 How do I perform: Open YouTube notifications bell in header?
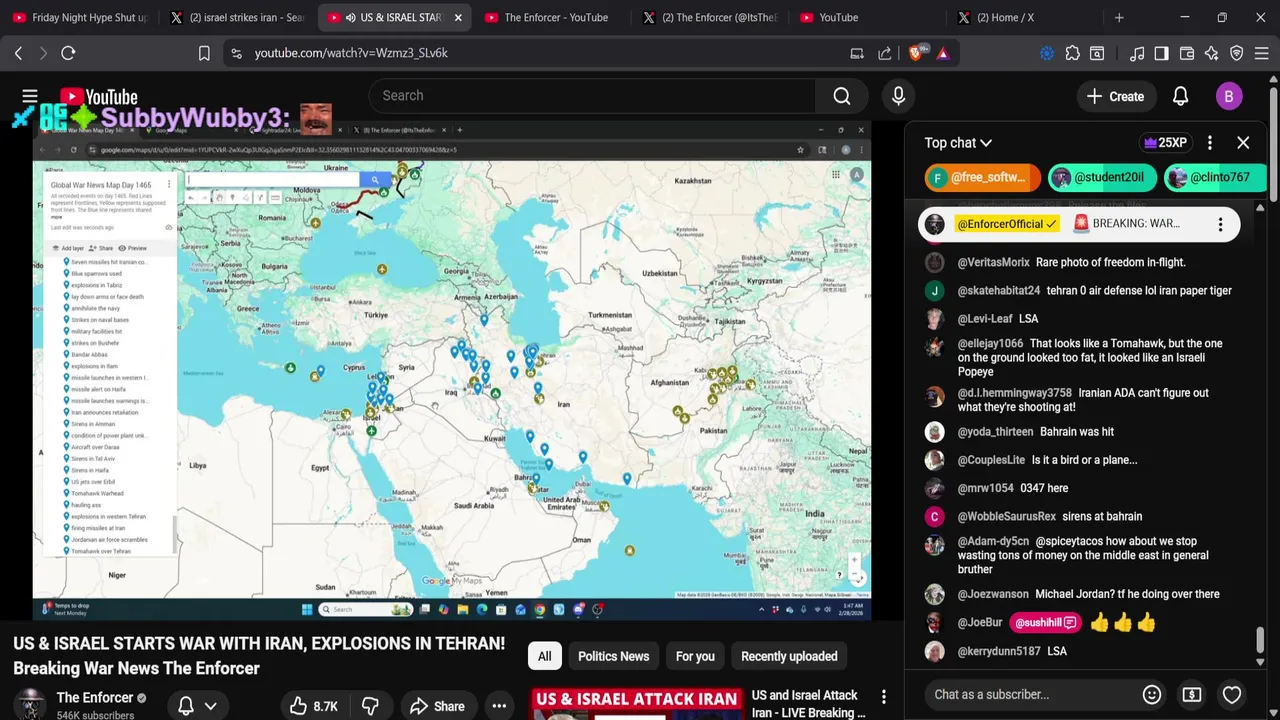(x=1180, y=96)
